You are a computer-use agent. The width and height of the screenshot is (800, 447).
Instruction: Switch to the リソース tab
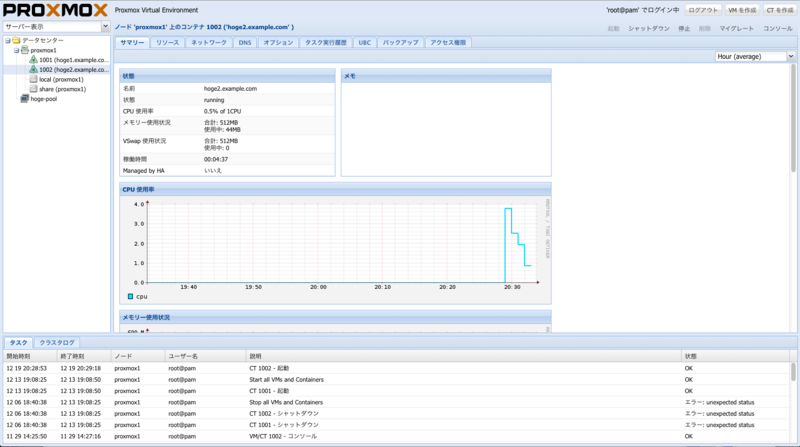(x=167, y=43)
